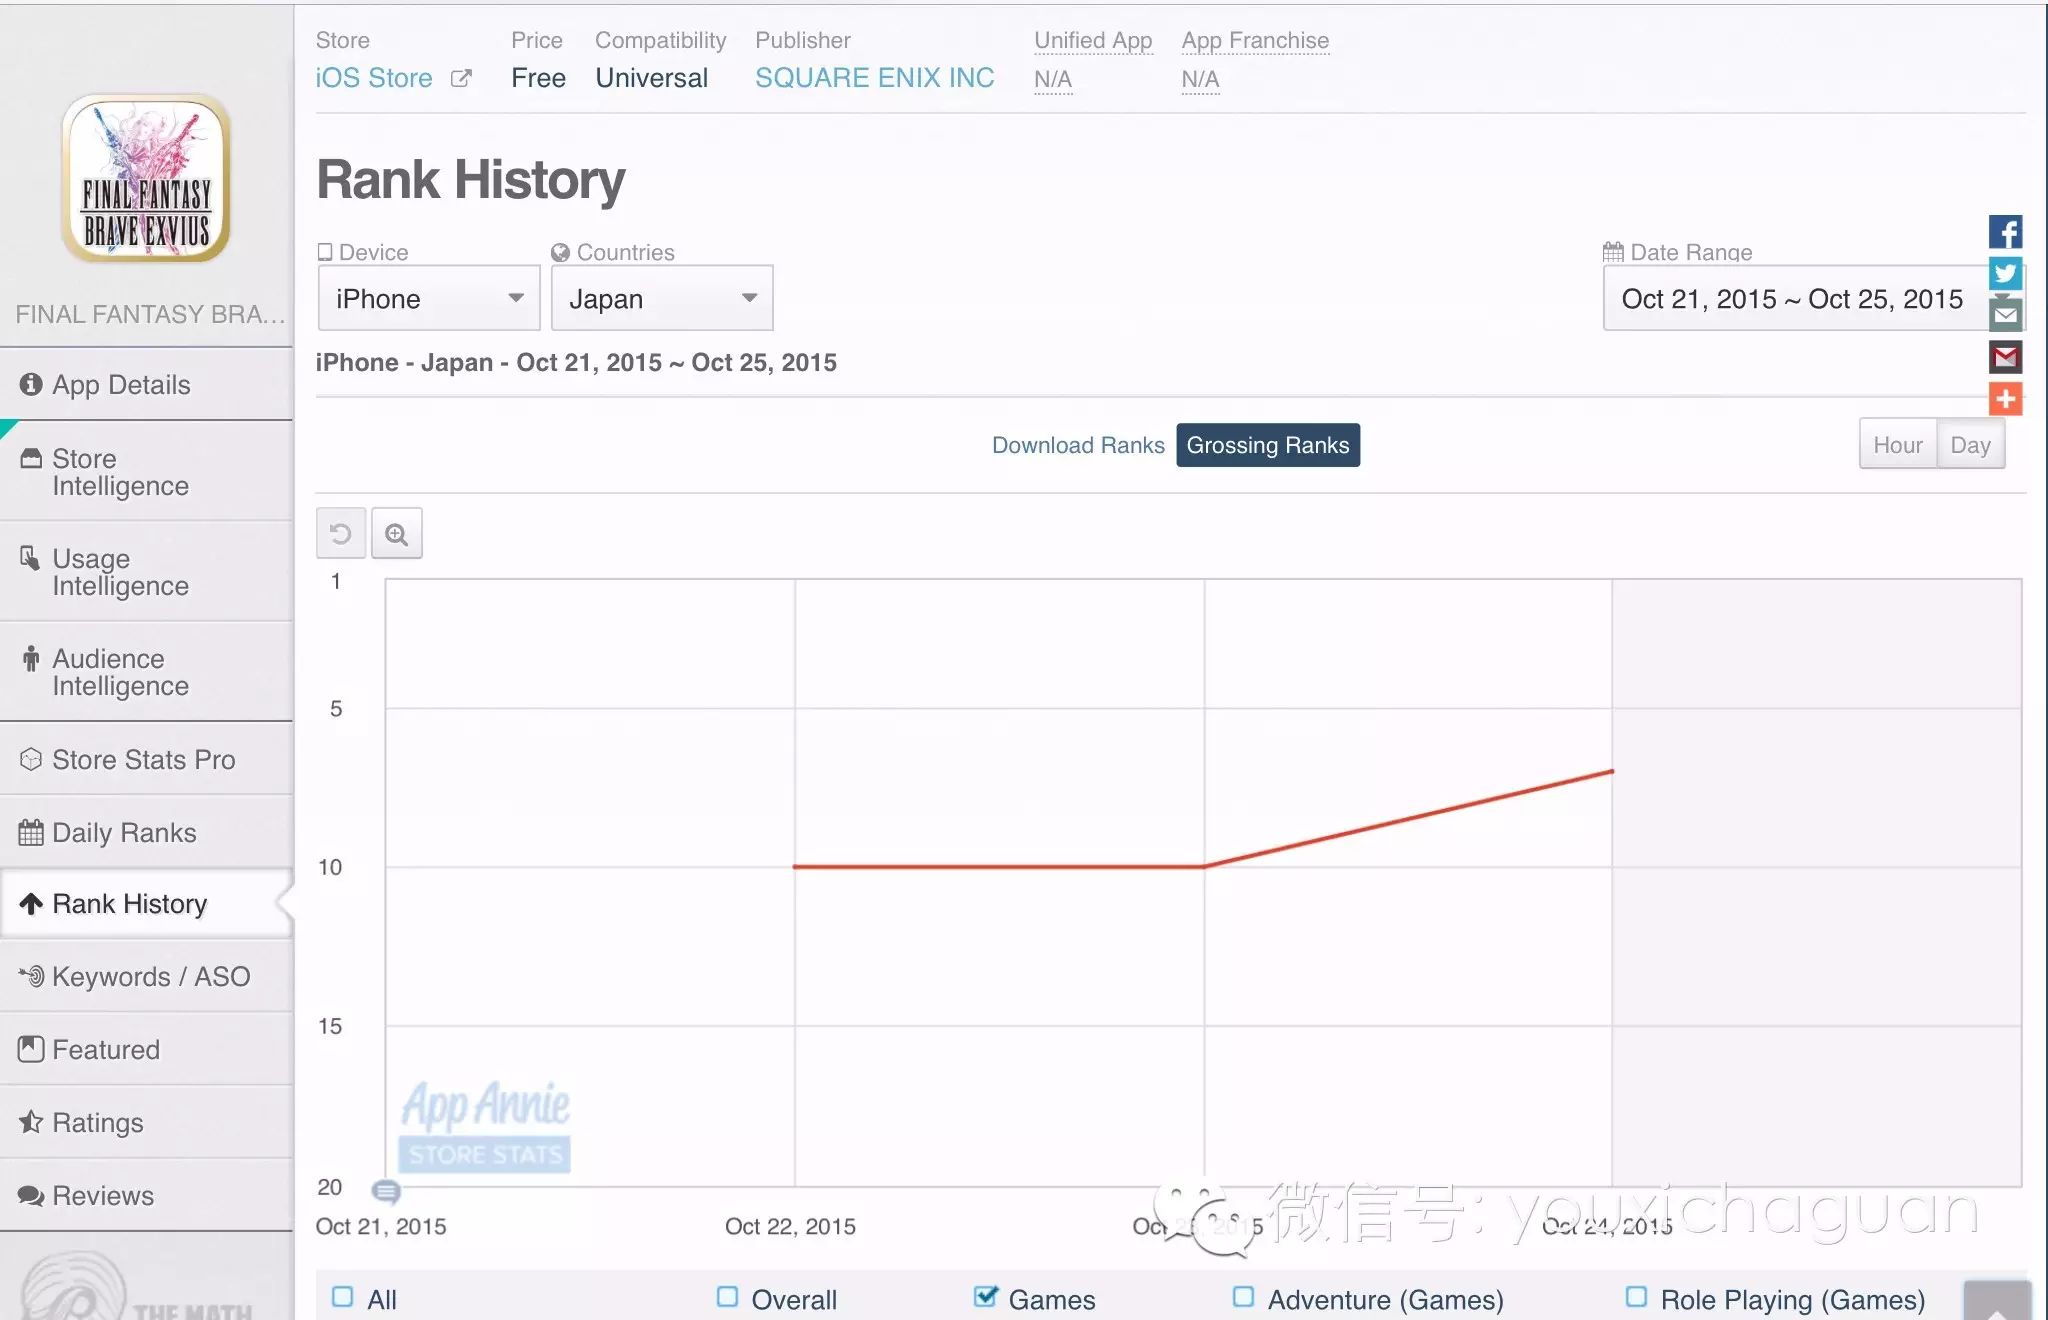Open the Device dropdown showing iPhone
The height and width of the screenshot is (1320, 2048).
(x=429, y=298)
